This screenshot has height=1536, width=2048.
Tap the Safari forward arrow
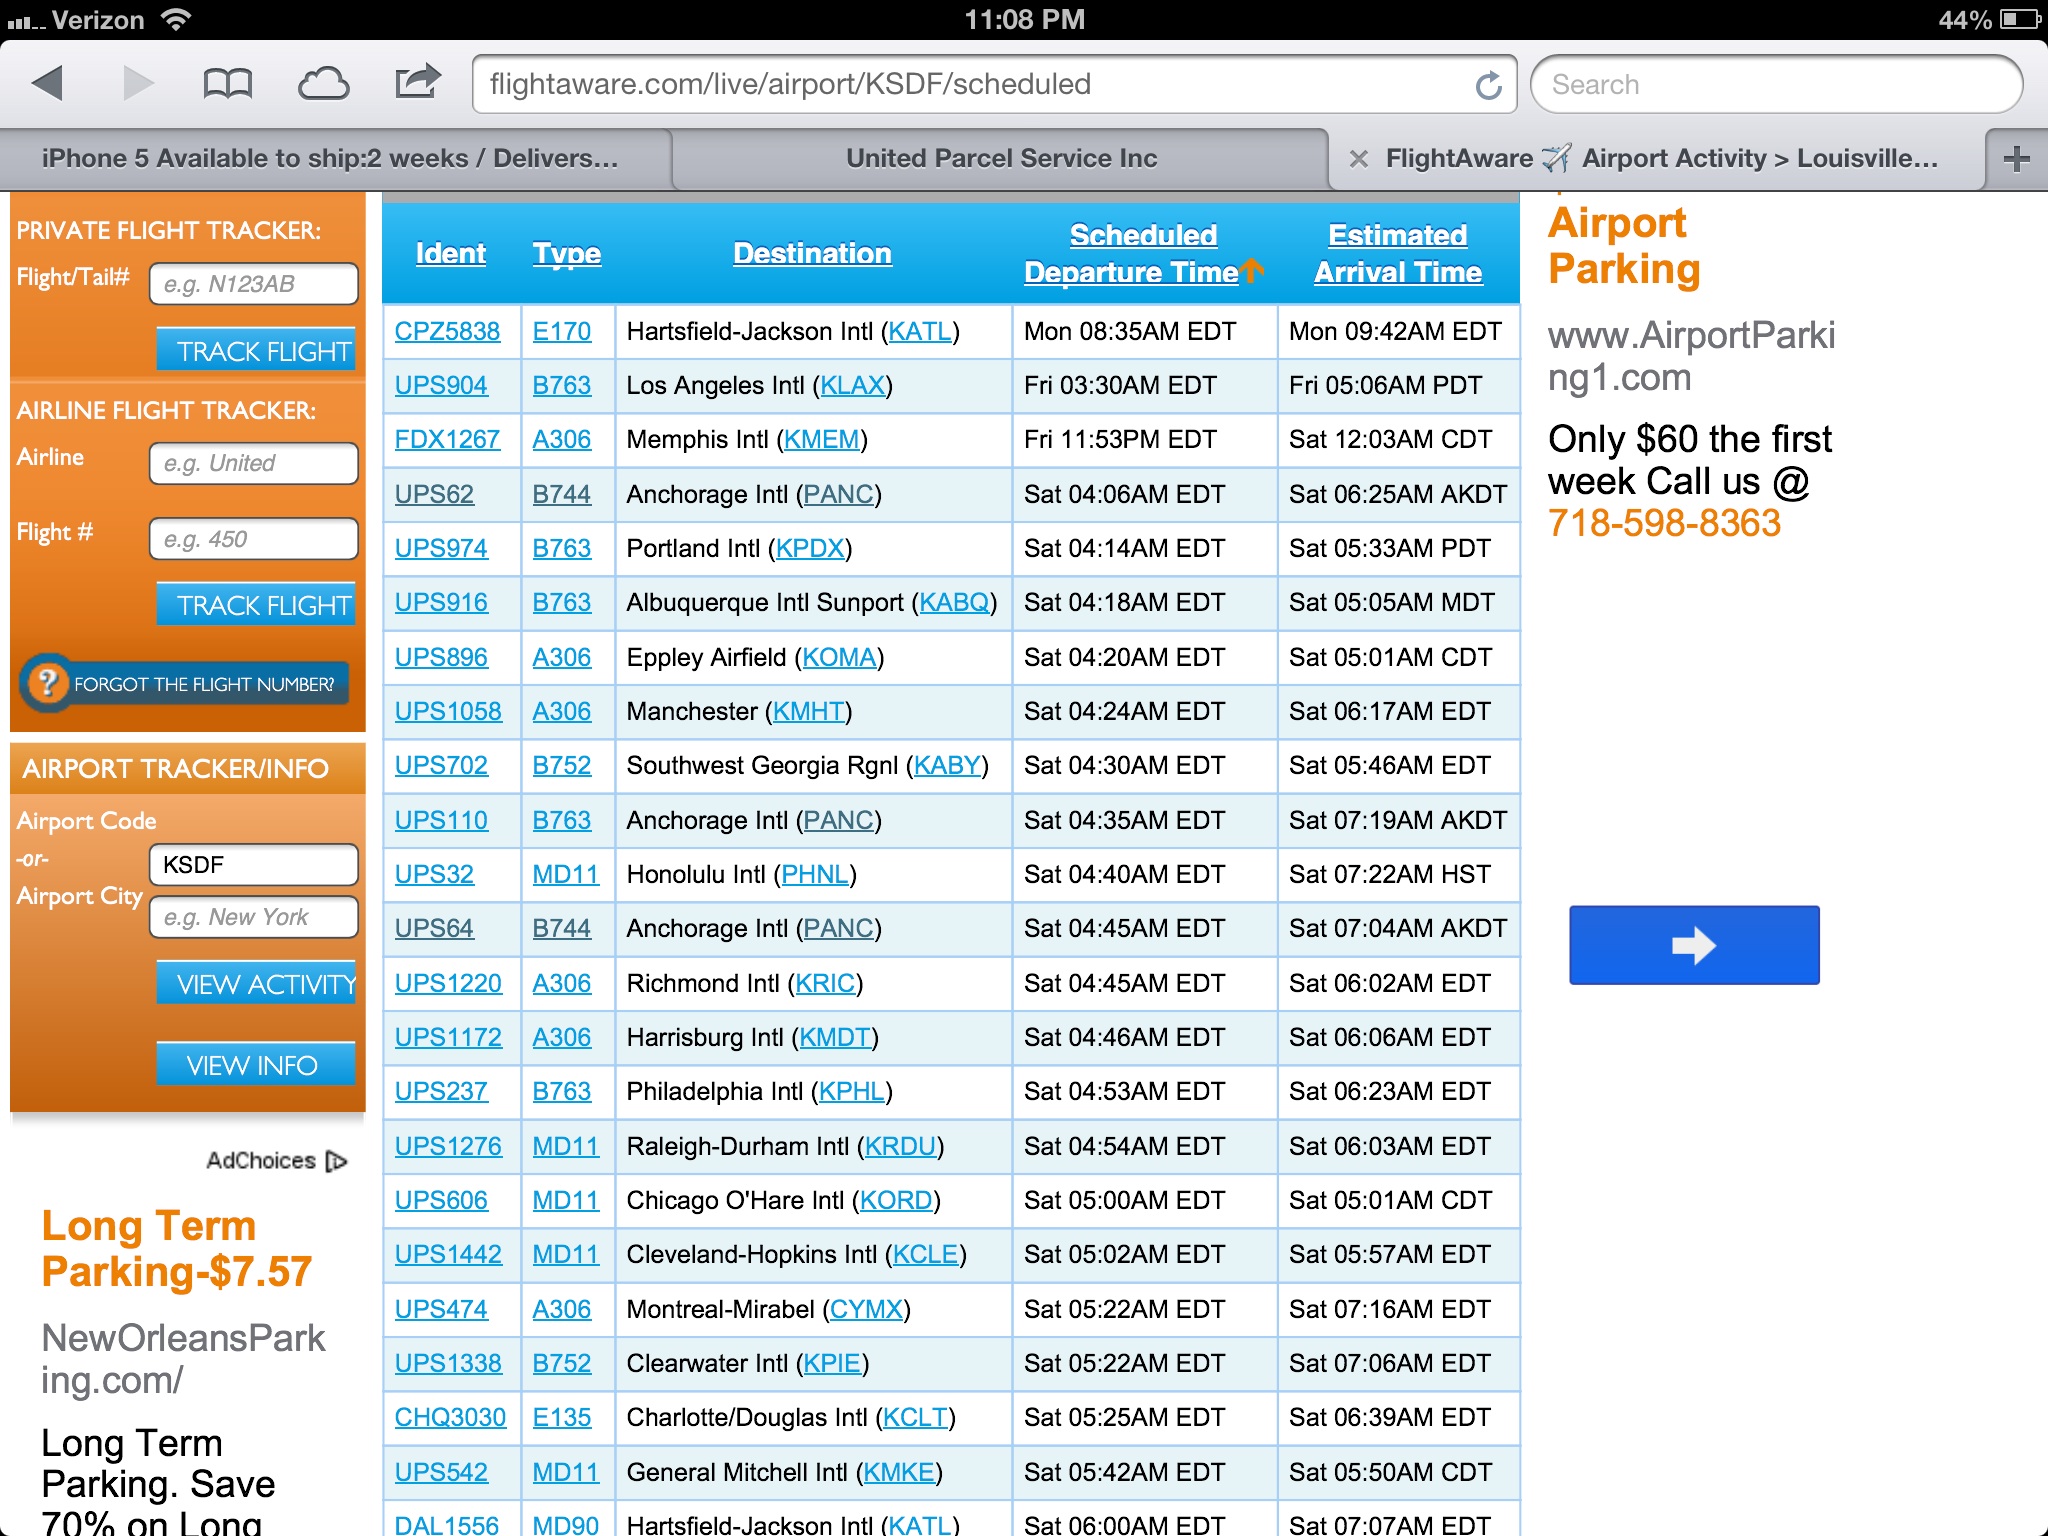(x=138, y=83)
